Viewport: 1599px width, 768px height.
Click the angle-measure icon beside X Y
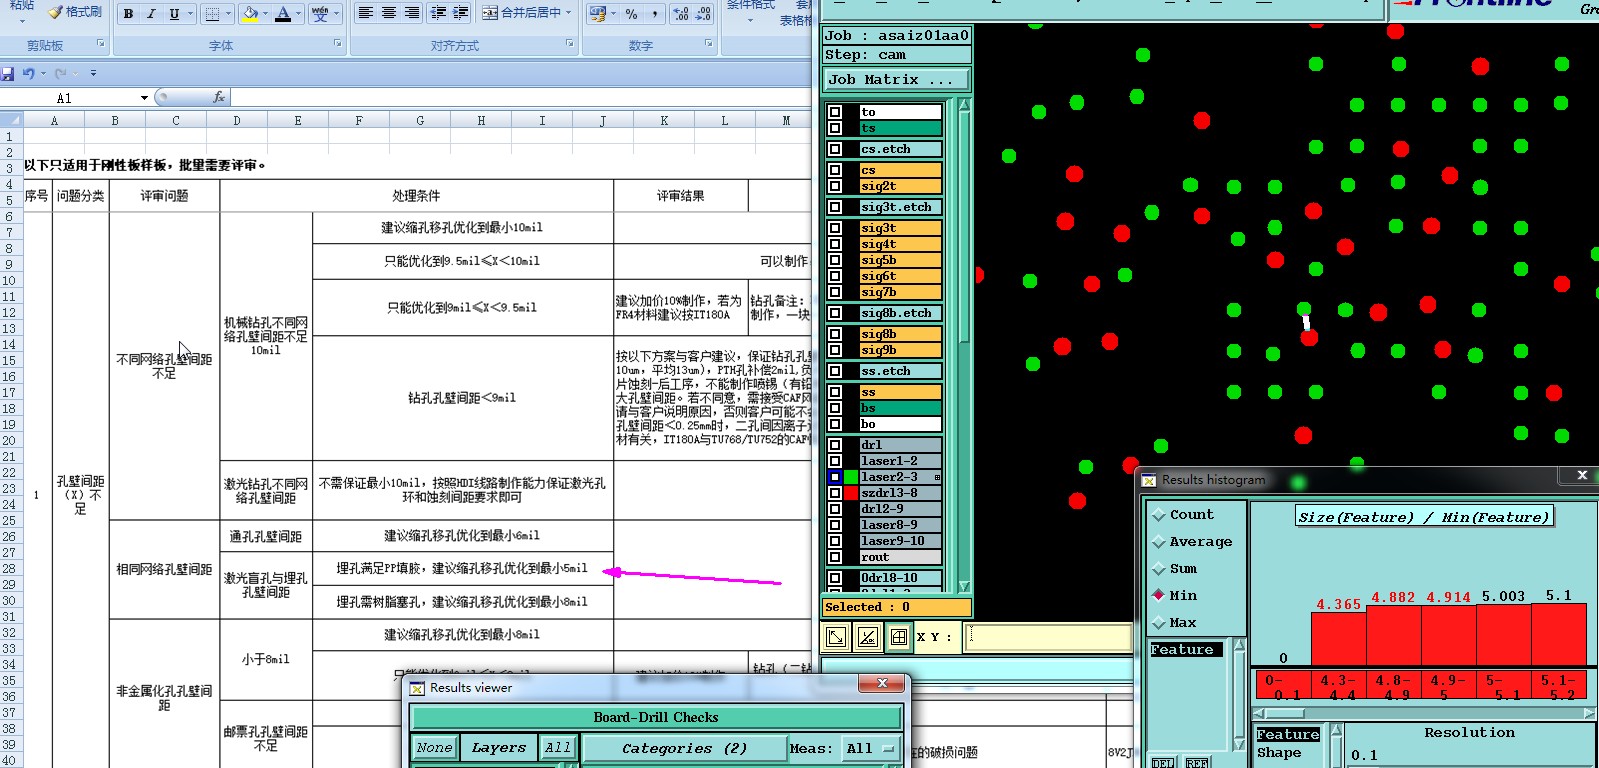pos(868,637)
